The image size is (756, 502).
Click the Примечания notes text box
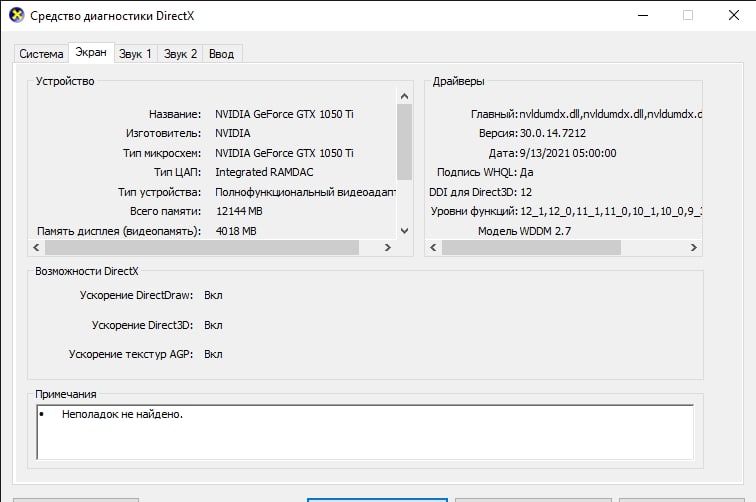(x=365, y=432)
